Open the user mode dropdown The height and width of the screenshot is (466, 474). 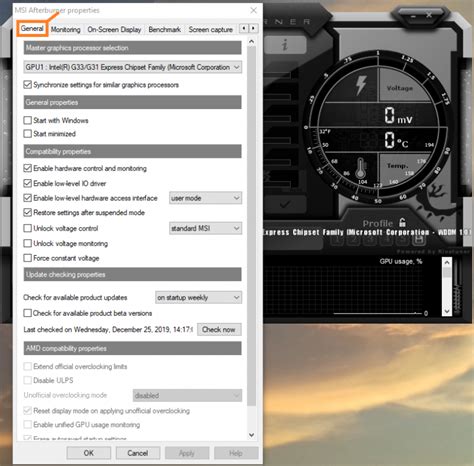click(205, 198)
